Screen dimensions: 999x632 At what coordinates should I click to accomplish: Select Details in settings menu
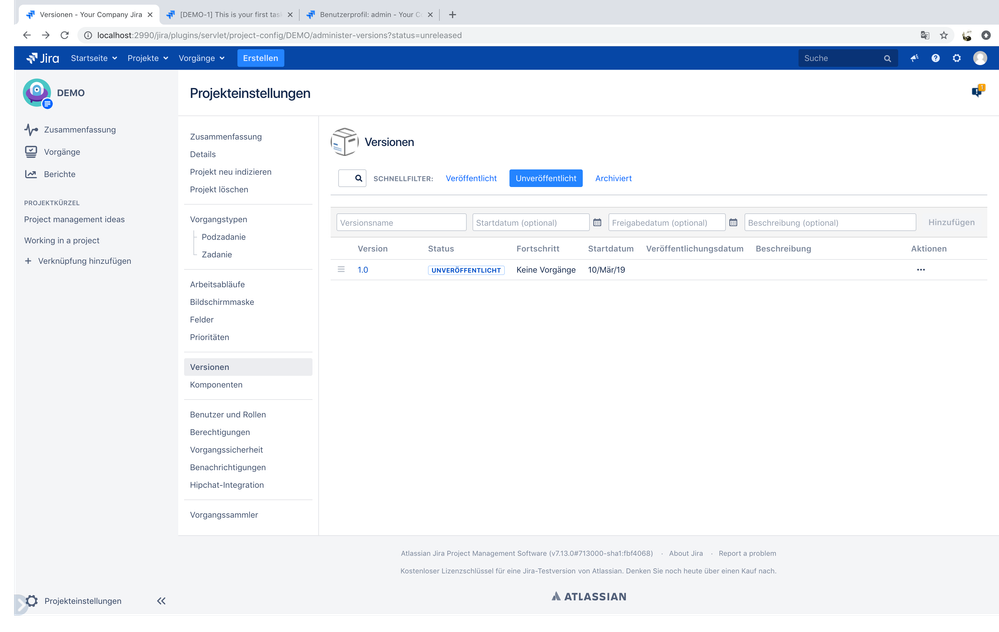pyautogui.click(x=203, y=154)
